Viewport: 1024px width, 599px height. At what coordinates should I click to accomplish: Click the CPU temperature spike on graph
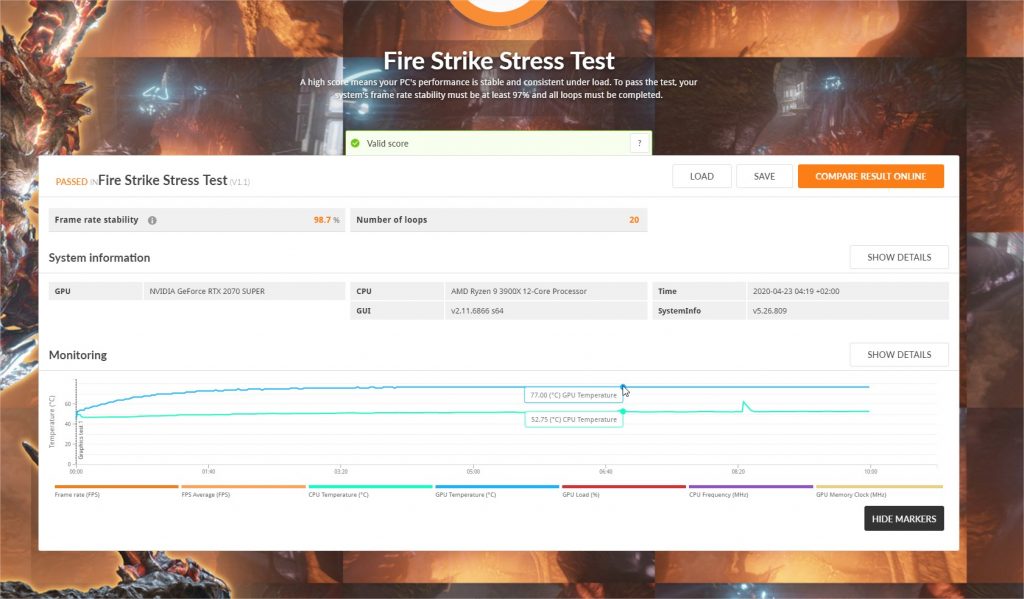pos(744,405)
